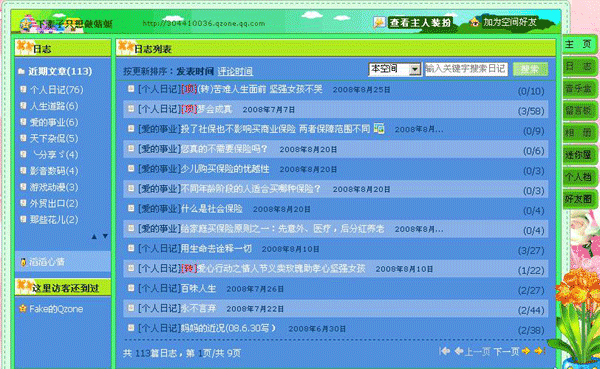Image resolution: width=600 pixels, height=369 pixels.
Task: Open the 个人日记(76) category
Action: click(56, 90)
